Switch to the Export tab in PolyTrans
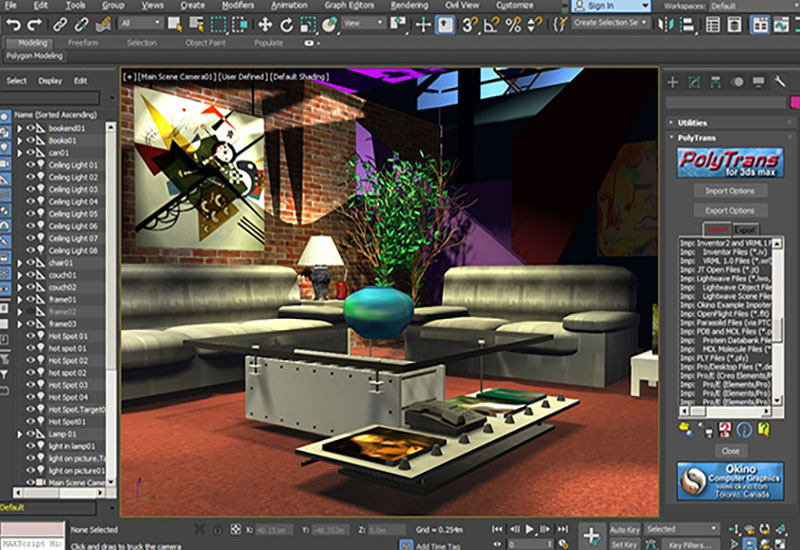The width and height of the screenshot is (800, 550). (748, 229)
